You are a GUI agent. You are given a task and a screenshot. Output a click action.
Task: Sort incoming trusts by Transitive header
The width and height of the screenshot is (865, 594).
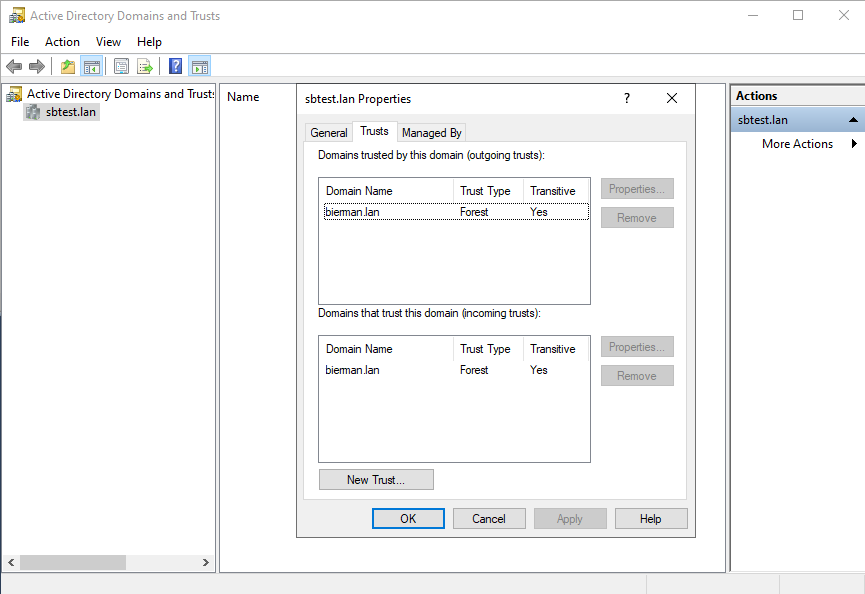point(554,349)
